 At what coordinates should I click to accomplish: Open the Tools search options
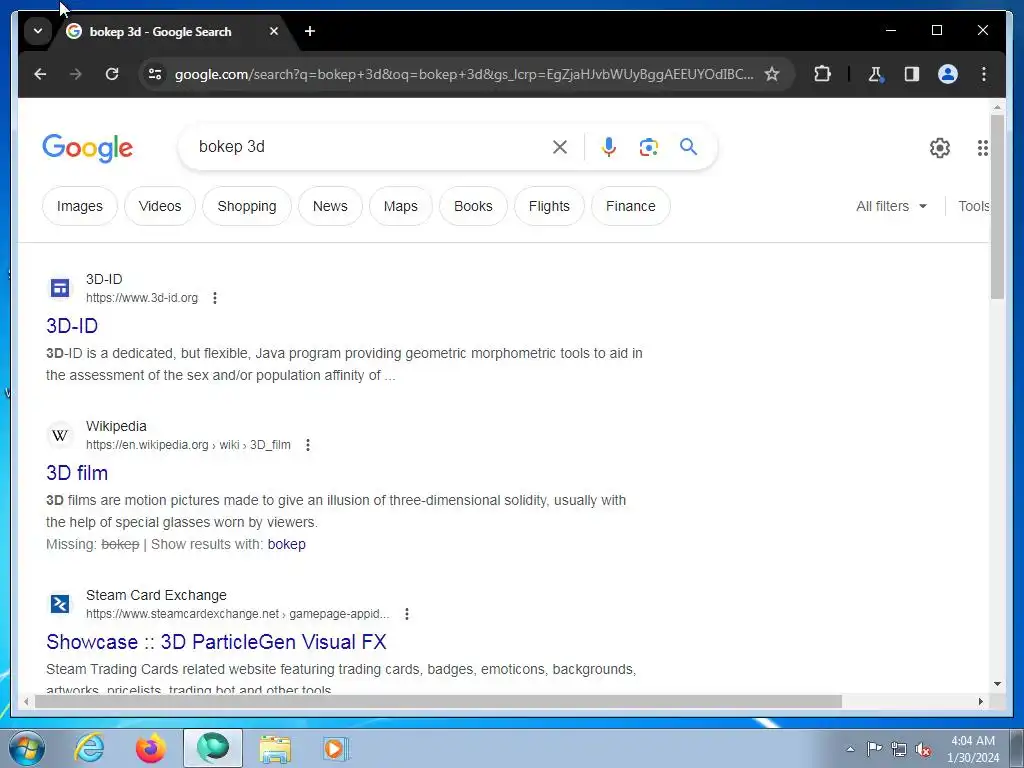pos(974,206)
